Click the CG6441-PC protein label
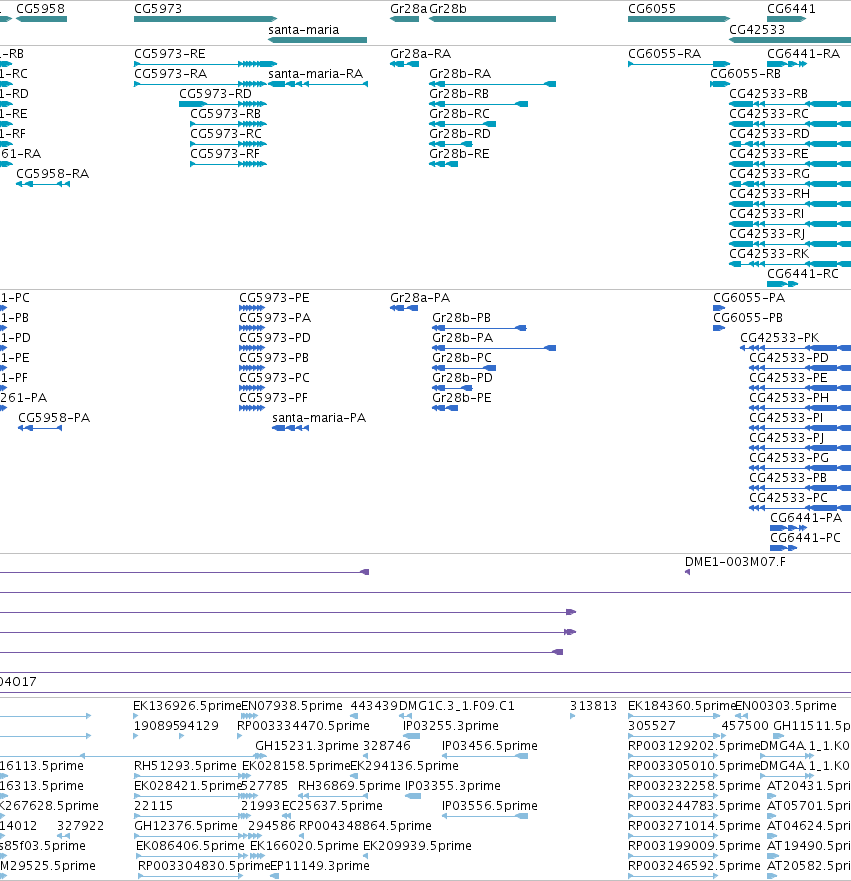The width and height of the screenshot is (851, 881). tap(805, 538)
